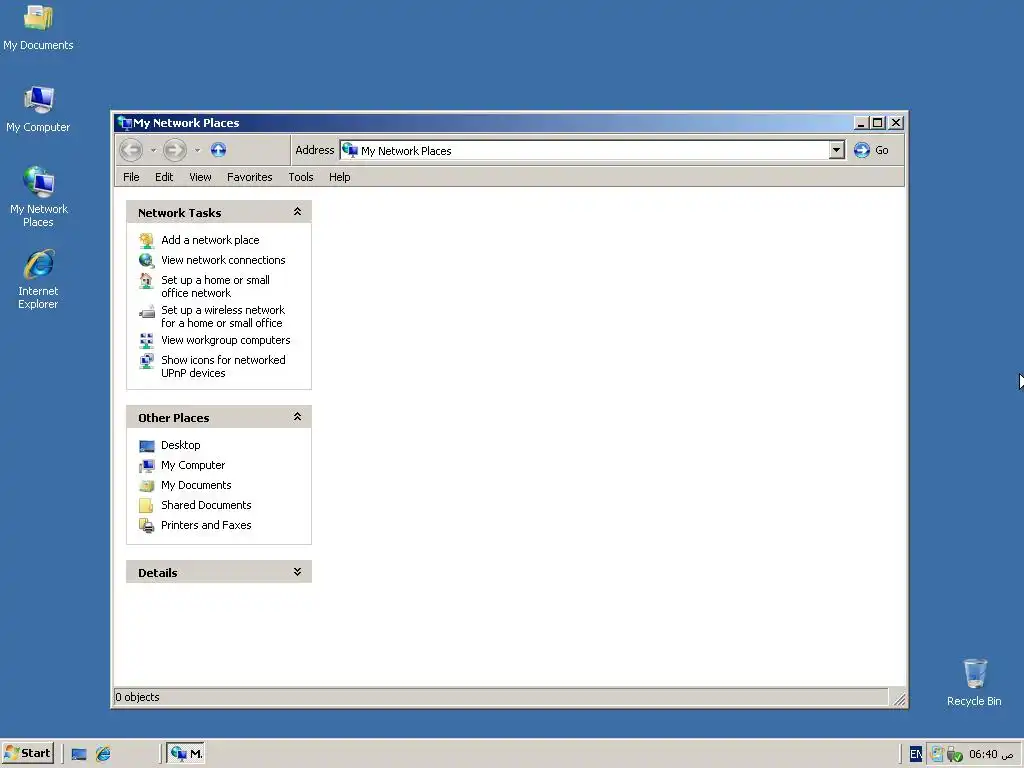1024x768 pixels.
Task: Click the Go button next to address bar
Action: coord(871,150)
